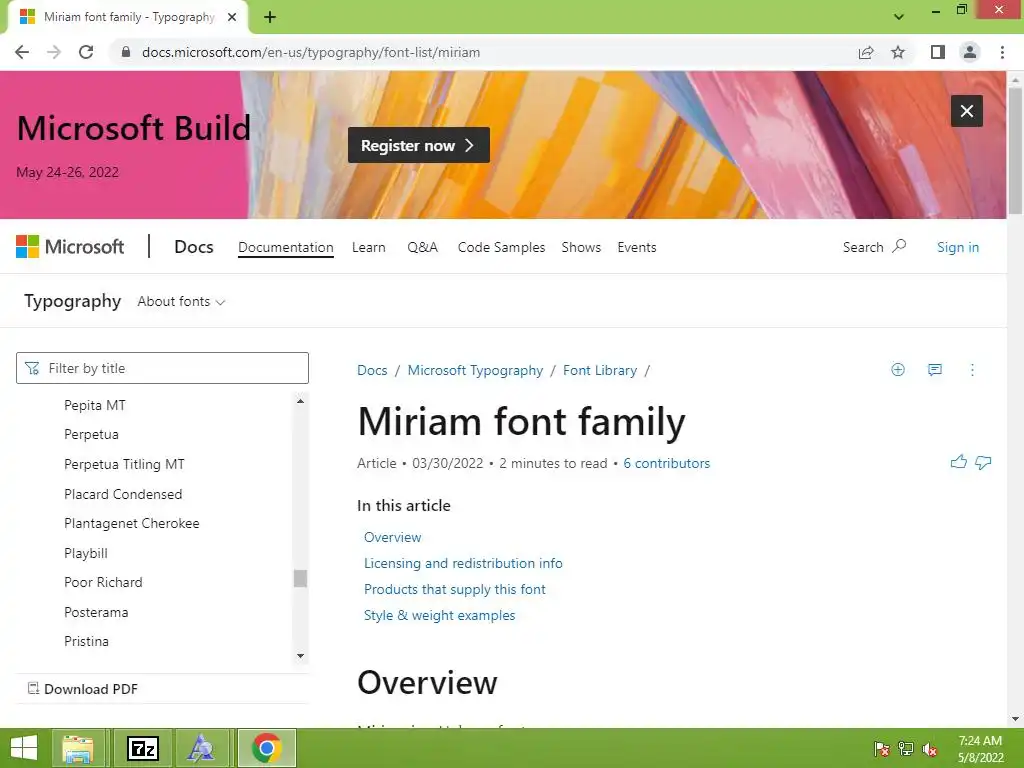1024x768 pixels.
Task: Click the Search magnifier in header
Action: coord(899,246)
